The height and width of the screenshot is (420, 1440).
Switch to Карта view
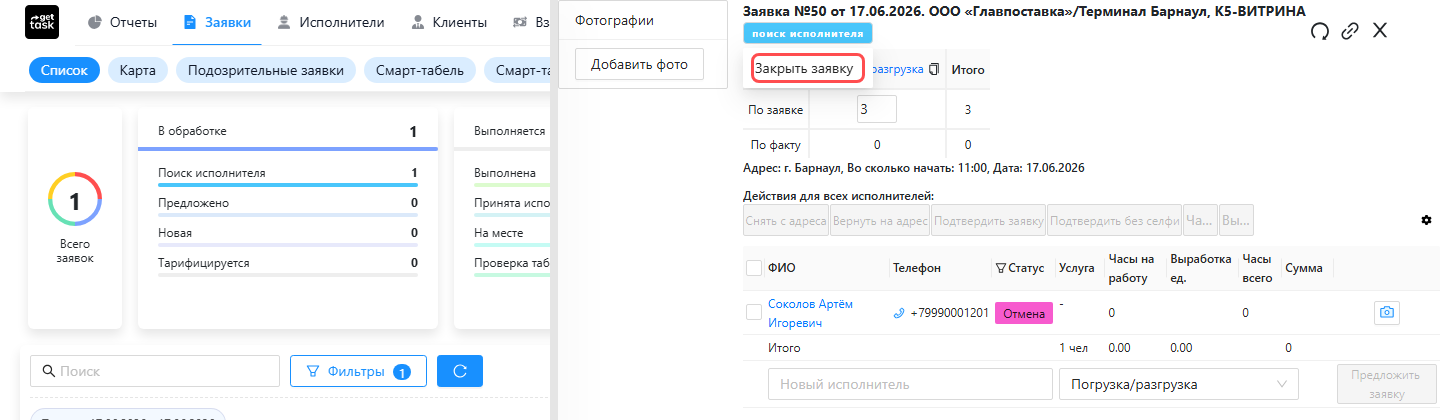coord(138,70)
